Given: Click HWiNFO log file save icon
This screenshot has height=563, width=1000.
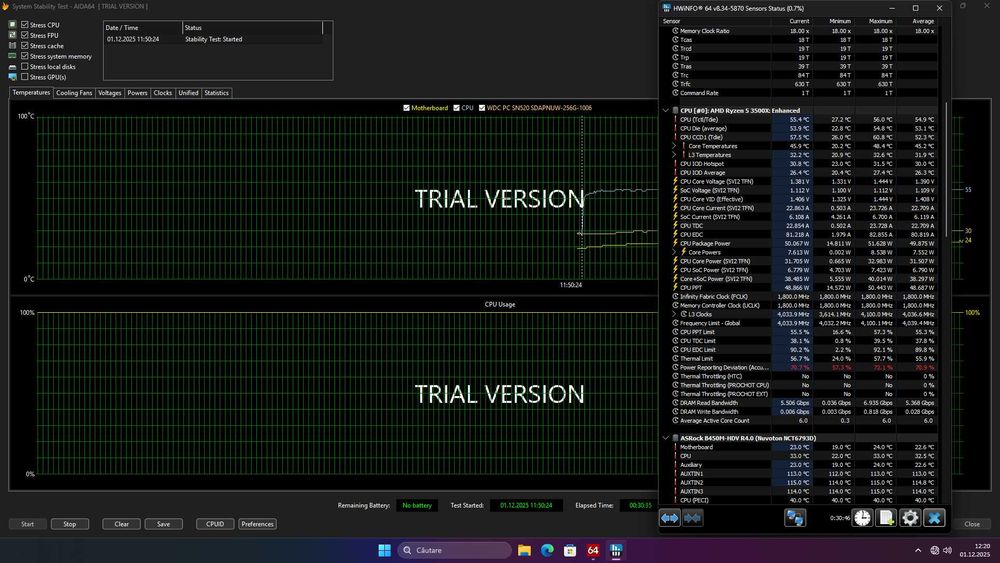Looking at the screenshot, I should 886,518.
